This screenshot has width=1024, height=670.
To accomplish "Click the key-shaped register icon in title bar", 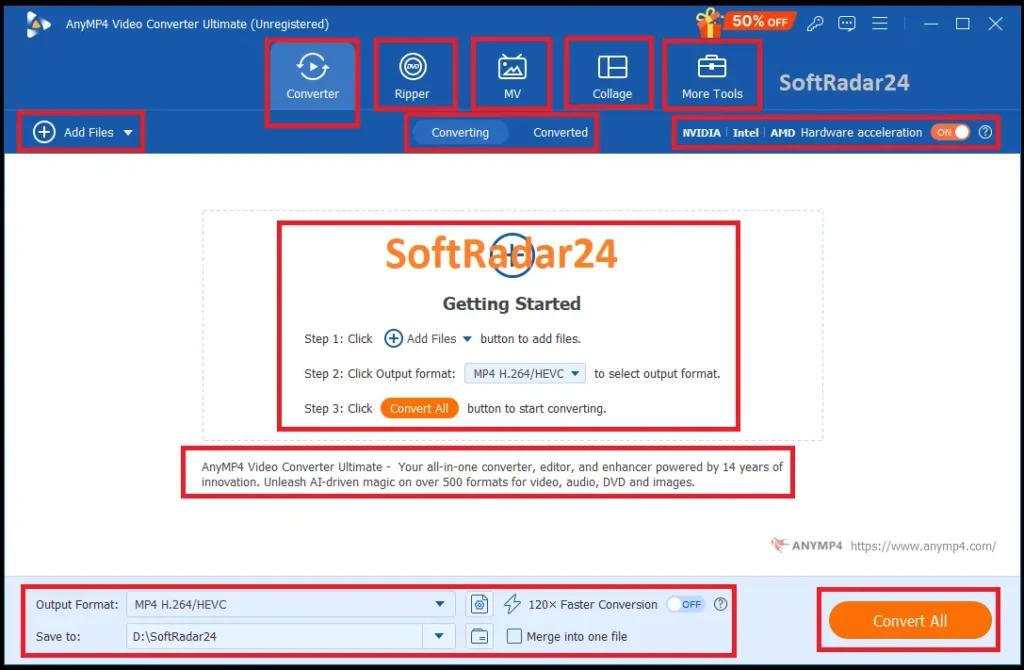I will point(816,23).
